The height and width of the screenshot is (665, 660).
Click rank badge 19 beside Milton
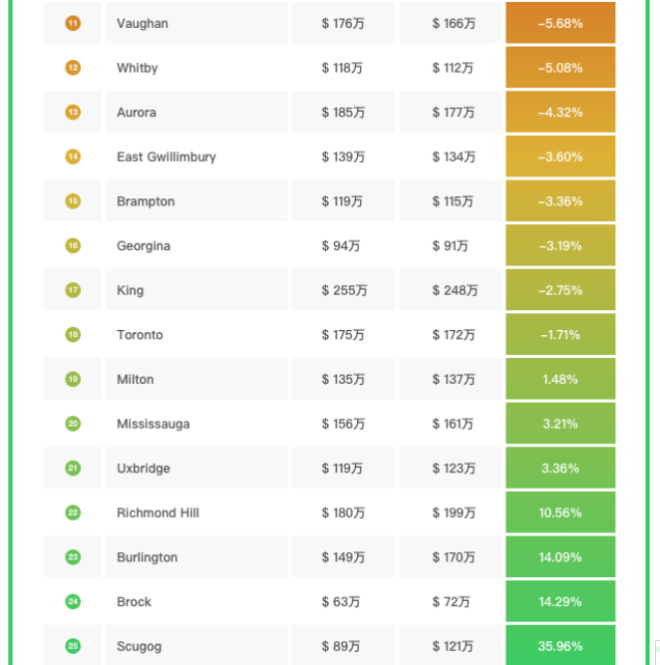73,379
